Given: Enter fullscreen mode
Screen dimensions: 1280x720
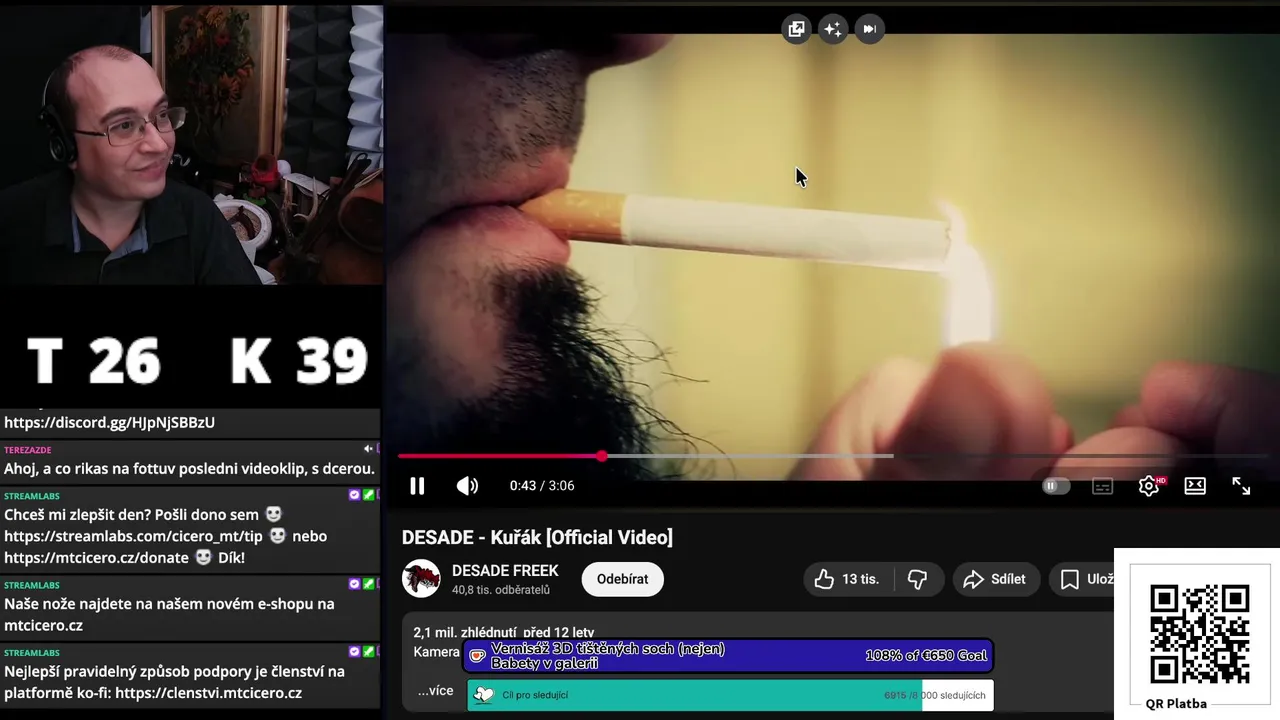Looking at the screenshot, I should 1241,486.
